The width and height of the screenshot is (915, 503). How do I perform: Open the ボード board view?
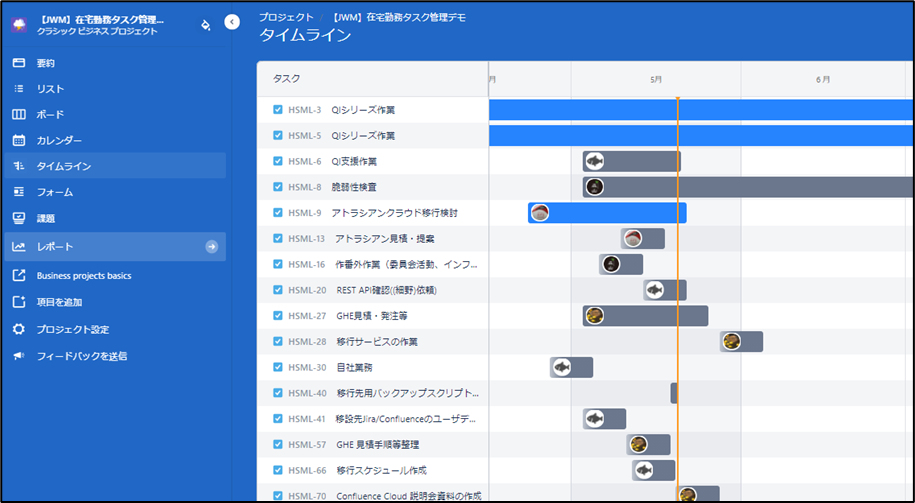tap(50, 115)
